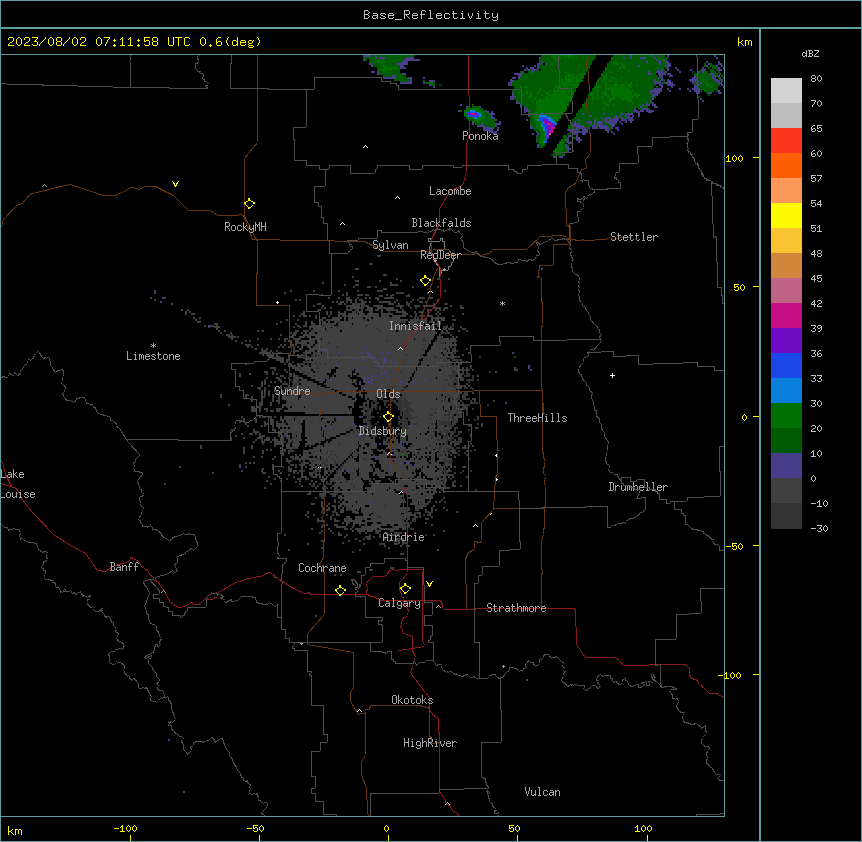Image resolution: width=862 pixels, height=842 pixels.
Task: Click the Sylvan label
Action: (x=390, y=245)
